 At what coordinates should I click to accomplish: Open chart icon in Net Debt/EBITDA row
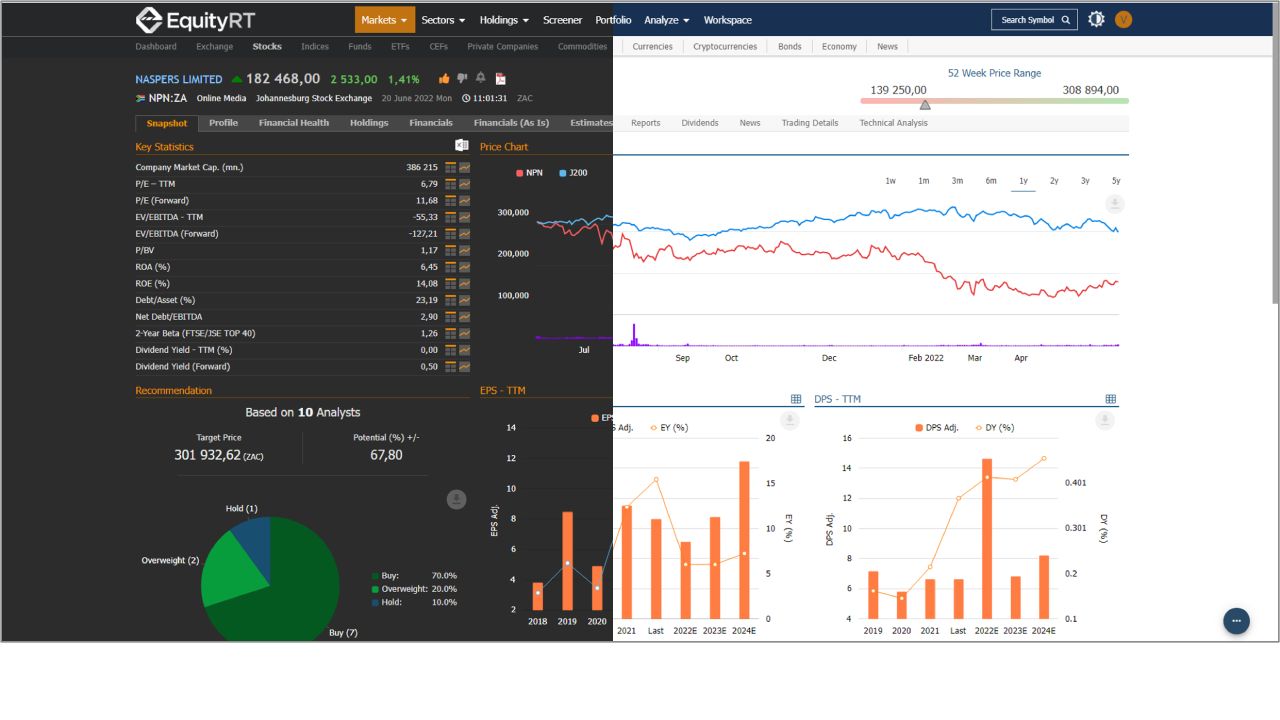pos(464,316)
